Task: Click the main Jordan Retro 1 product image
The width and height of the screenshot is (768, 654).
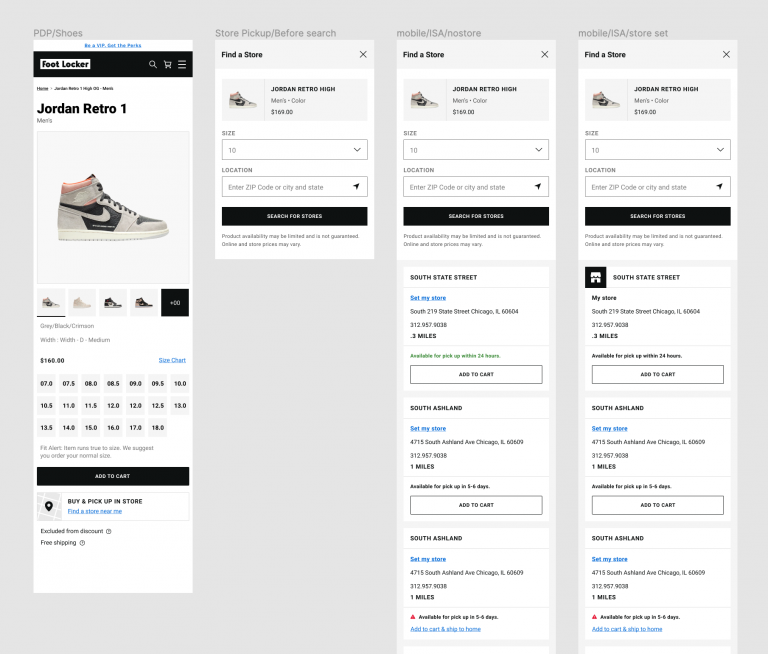Action: click(x=113, y=207)
